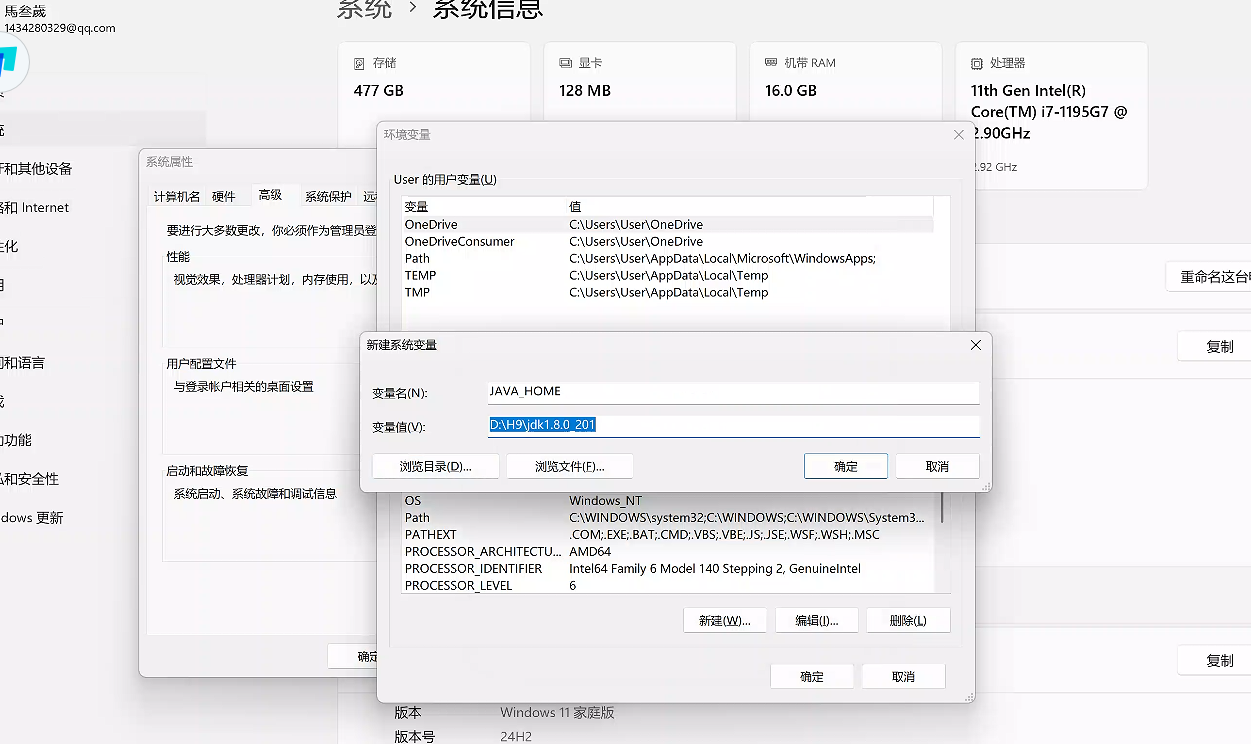Click the graphics card icon beside 显卡
Image resolution: width=1251 pixels, height=744 pixels.
[566, 63]
